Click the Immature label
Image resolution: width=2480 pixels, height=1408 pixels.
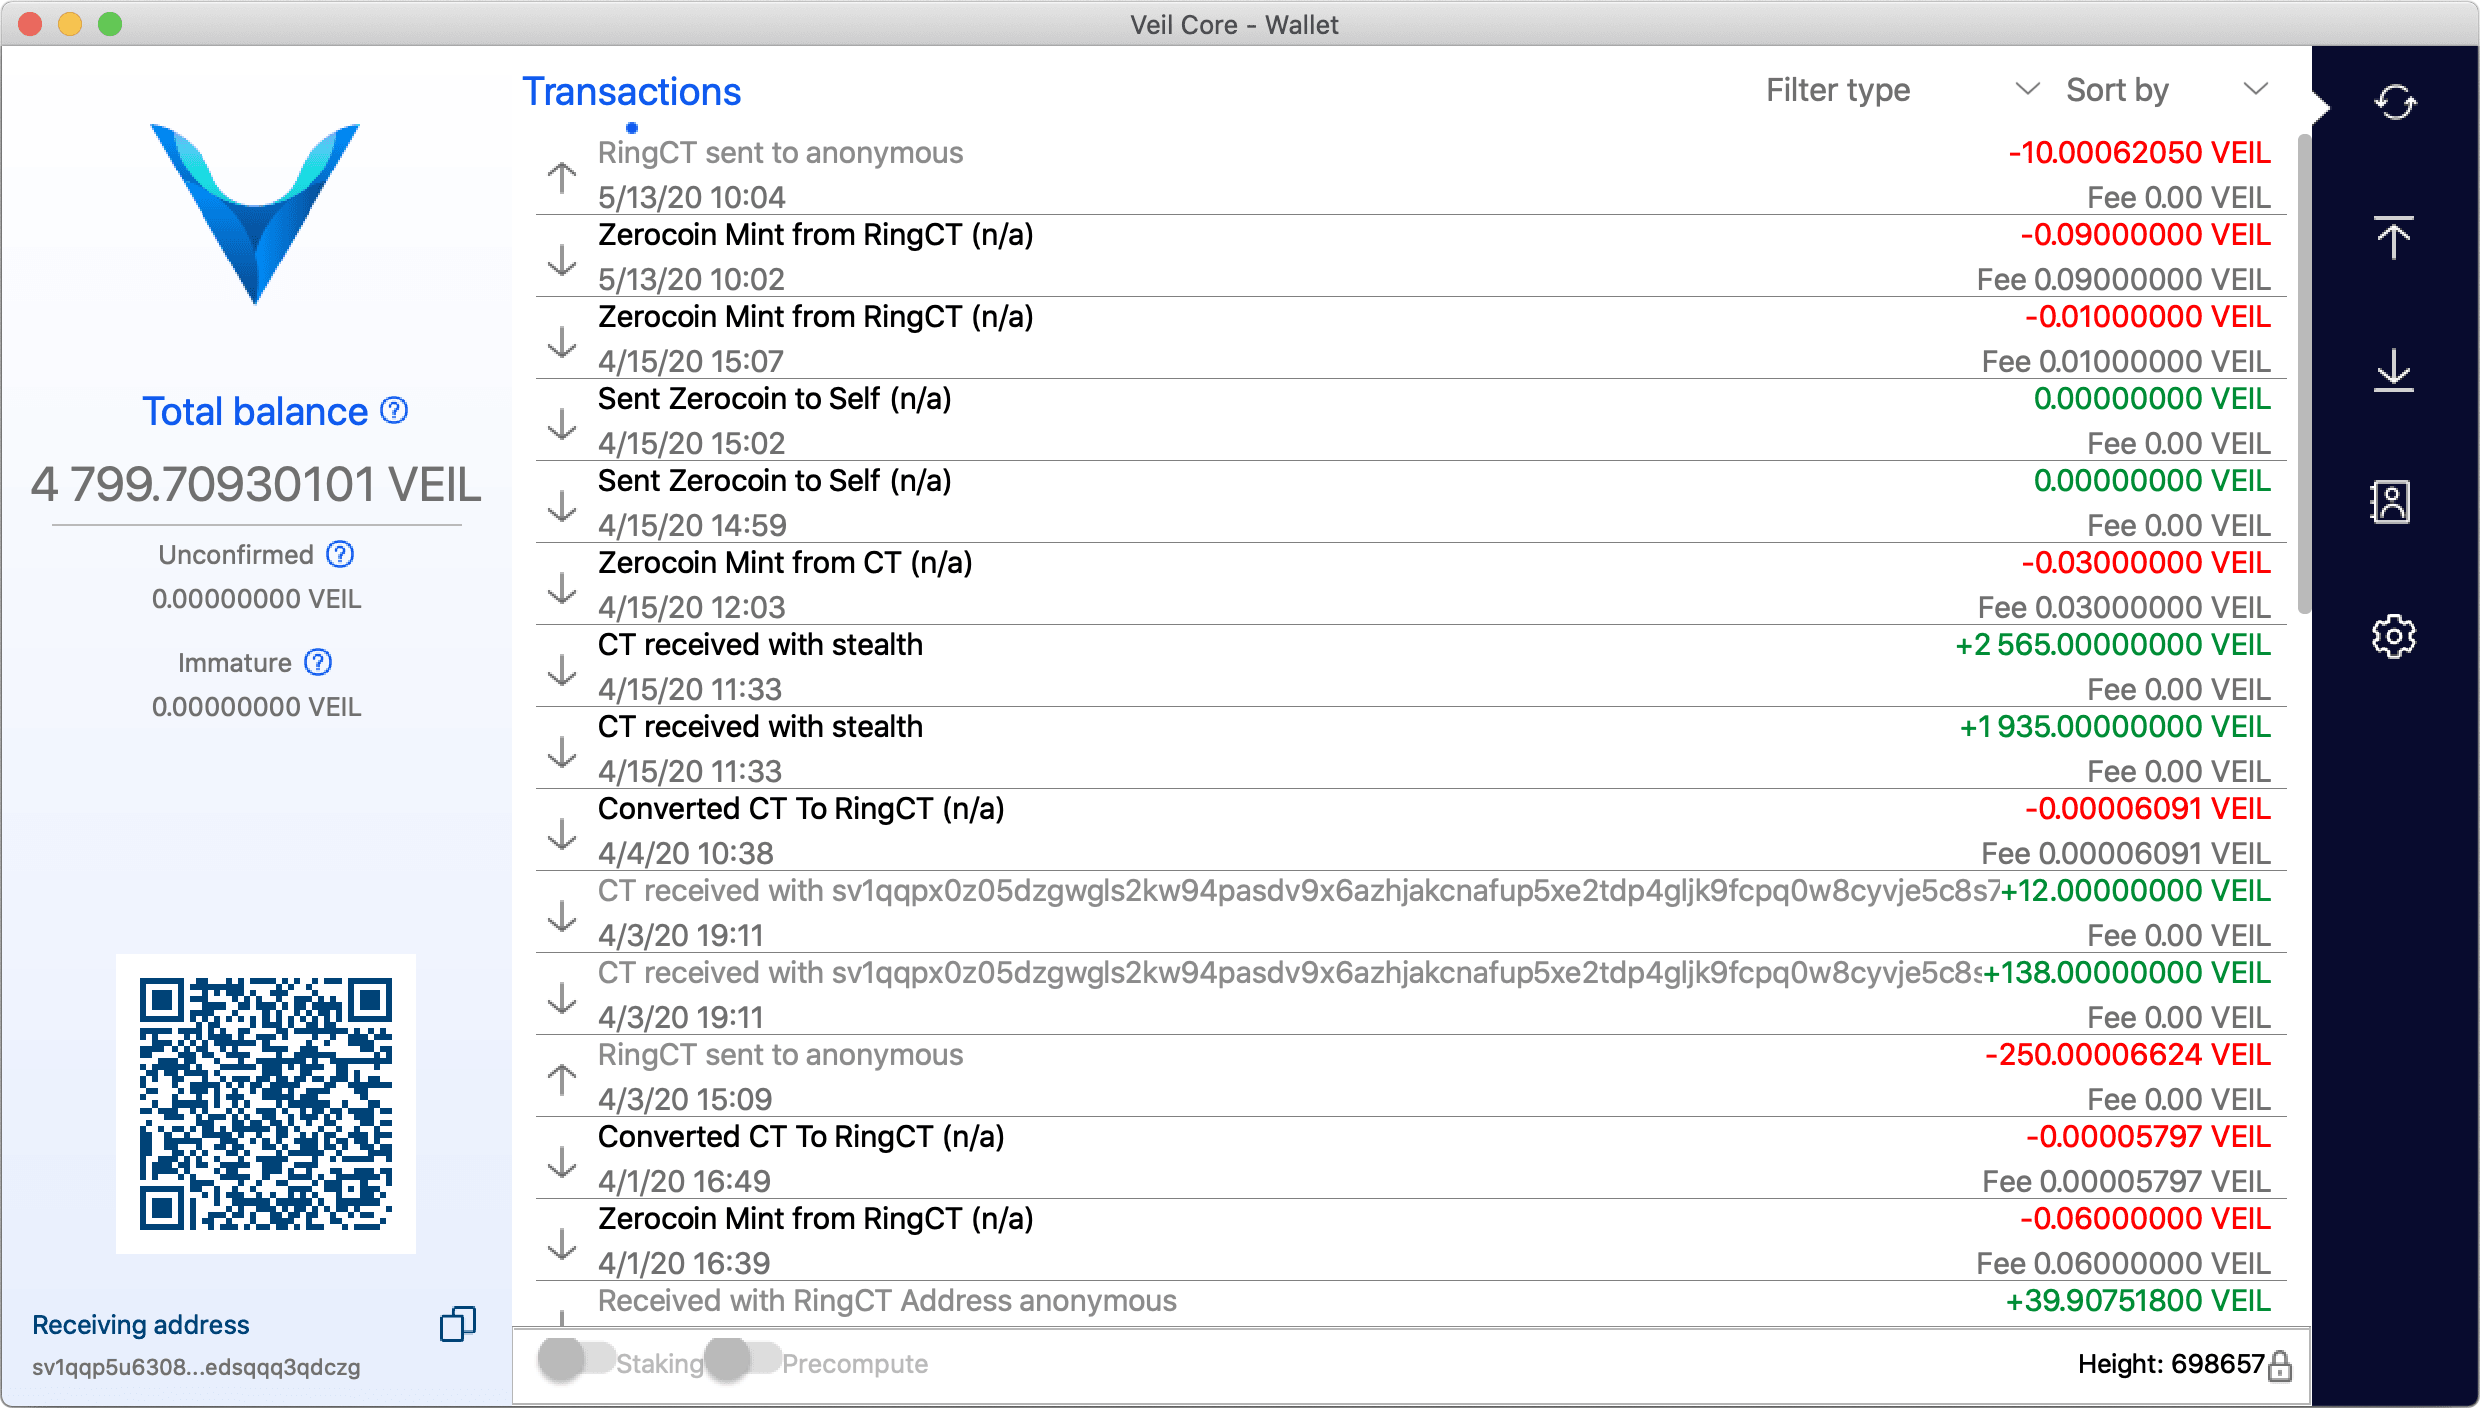(x=235, y=663)
